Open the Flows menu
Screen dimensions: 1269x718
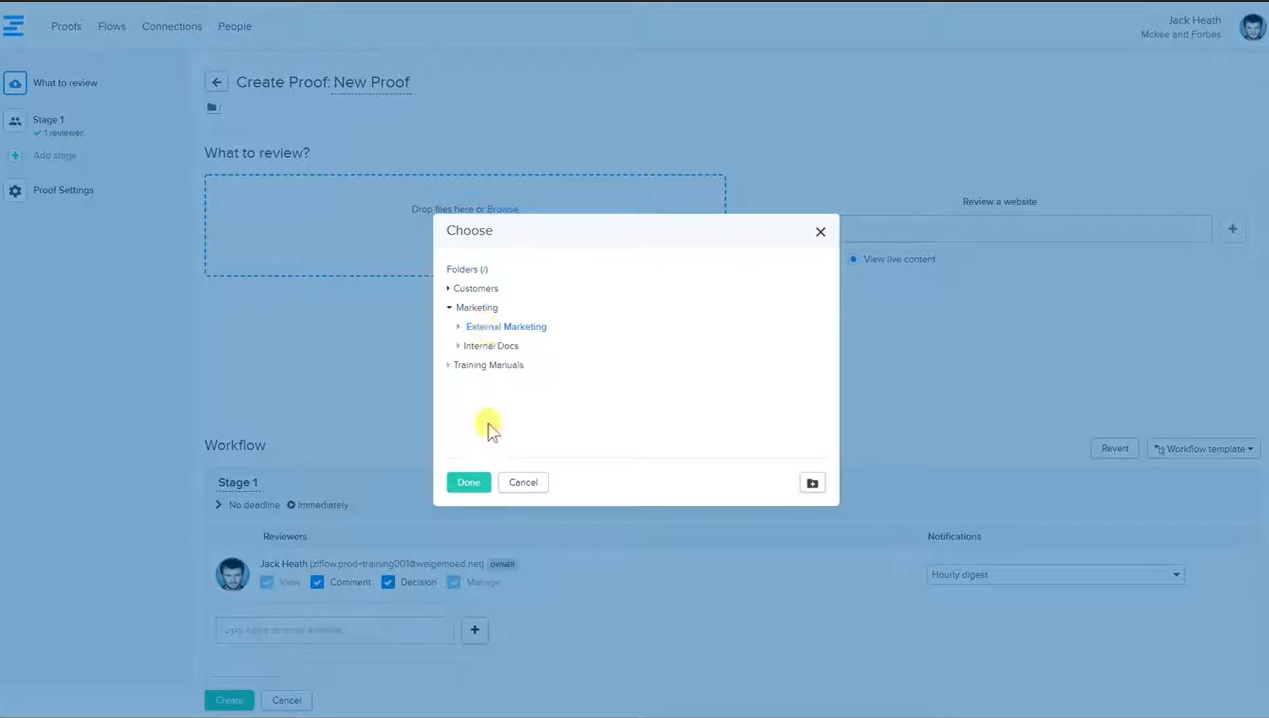112,26
